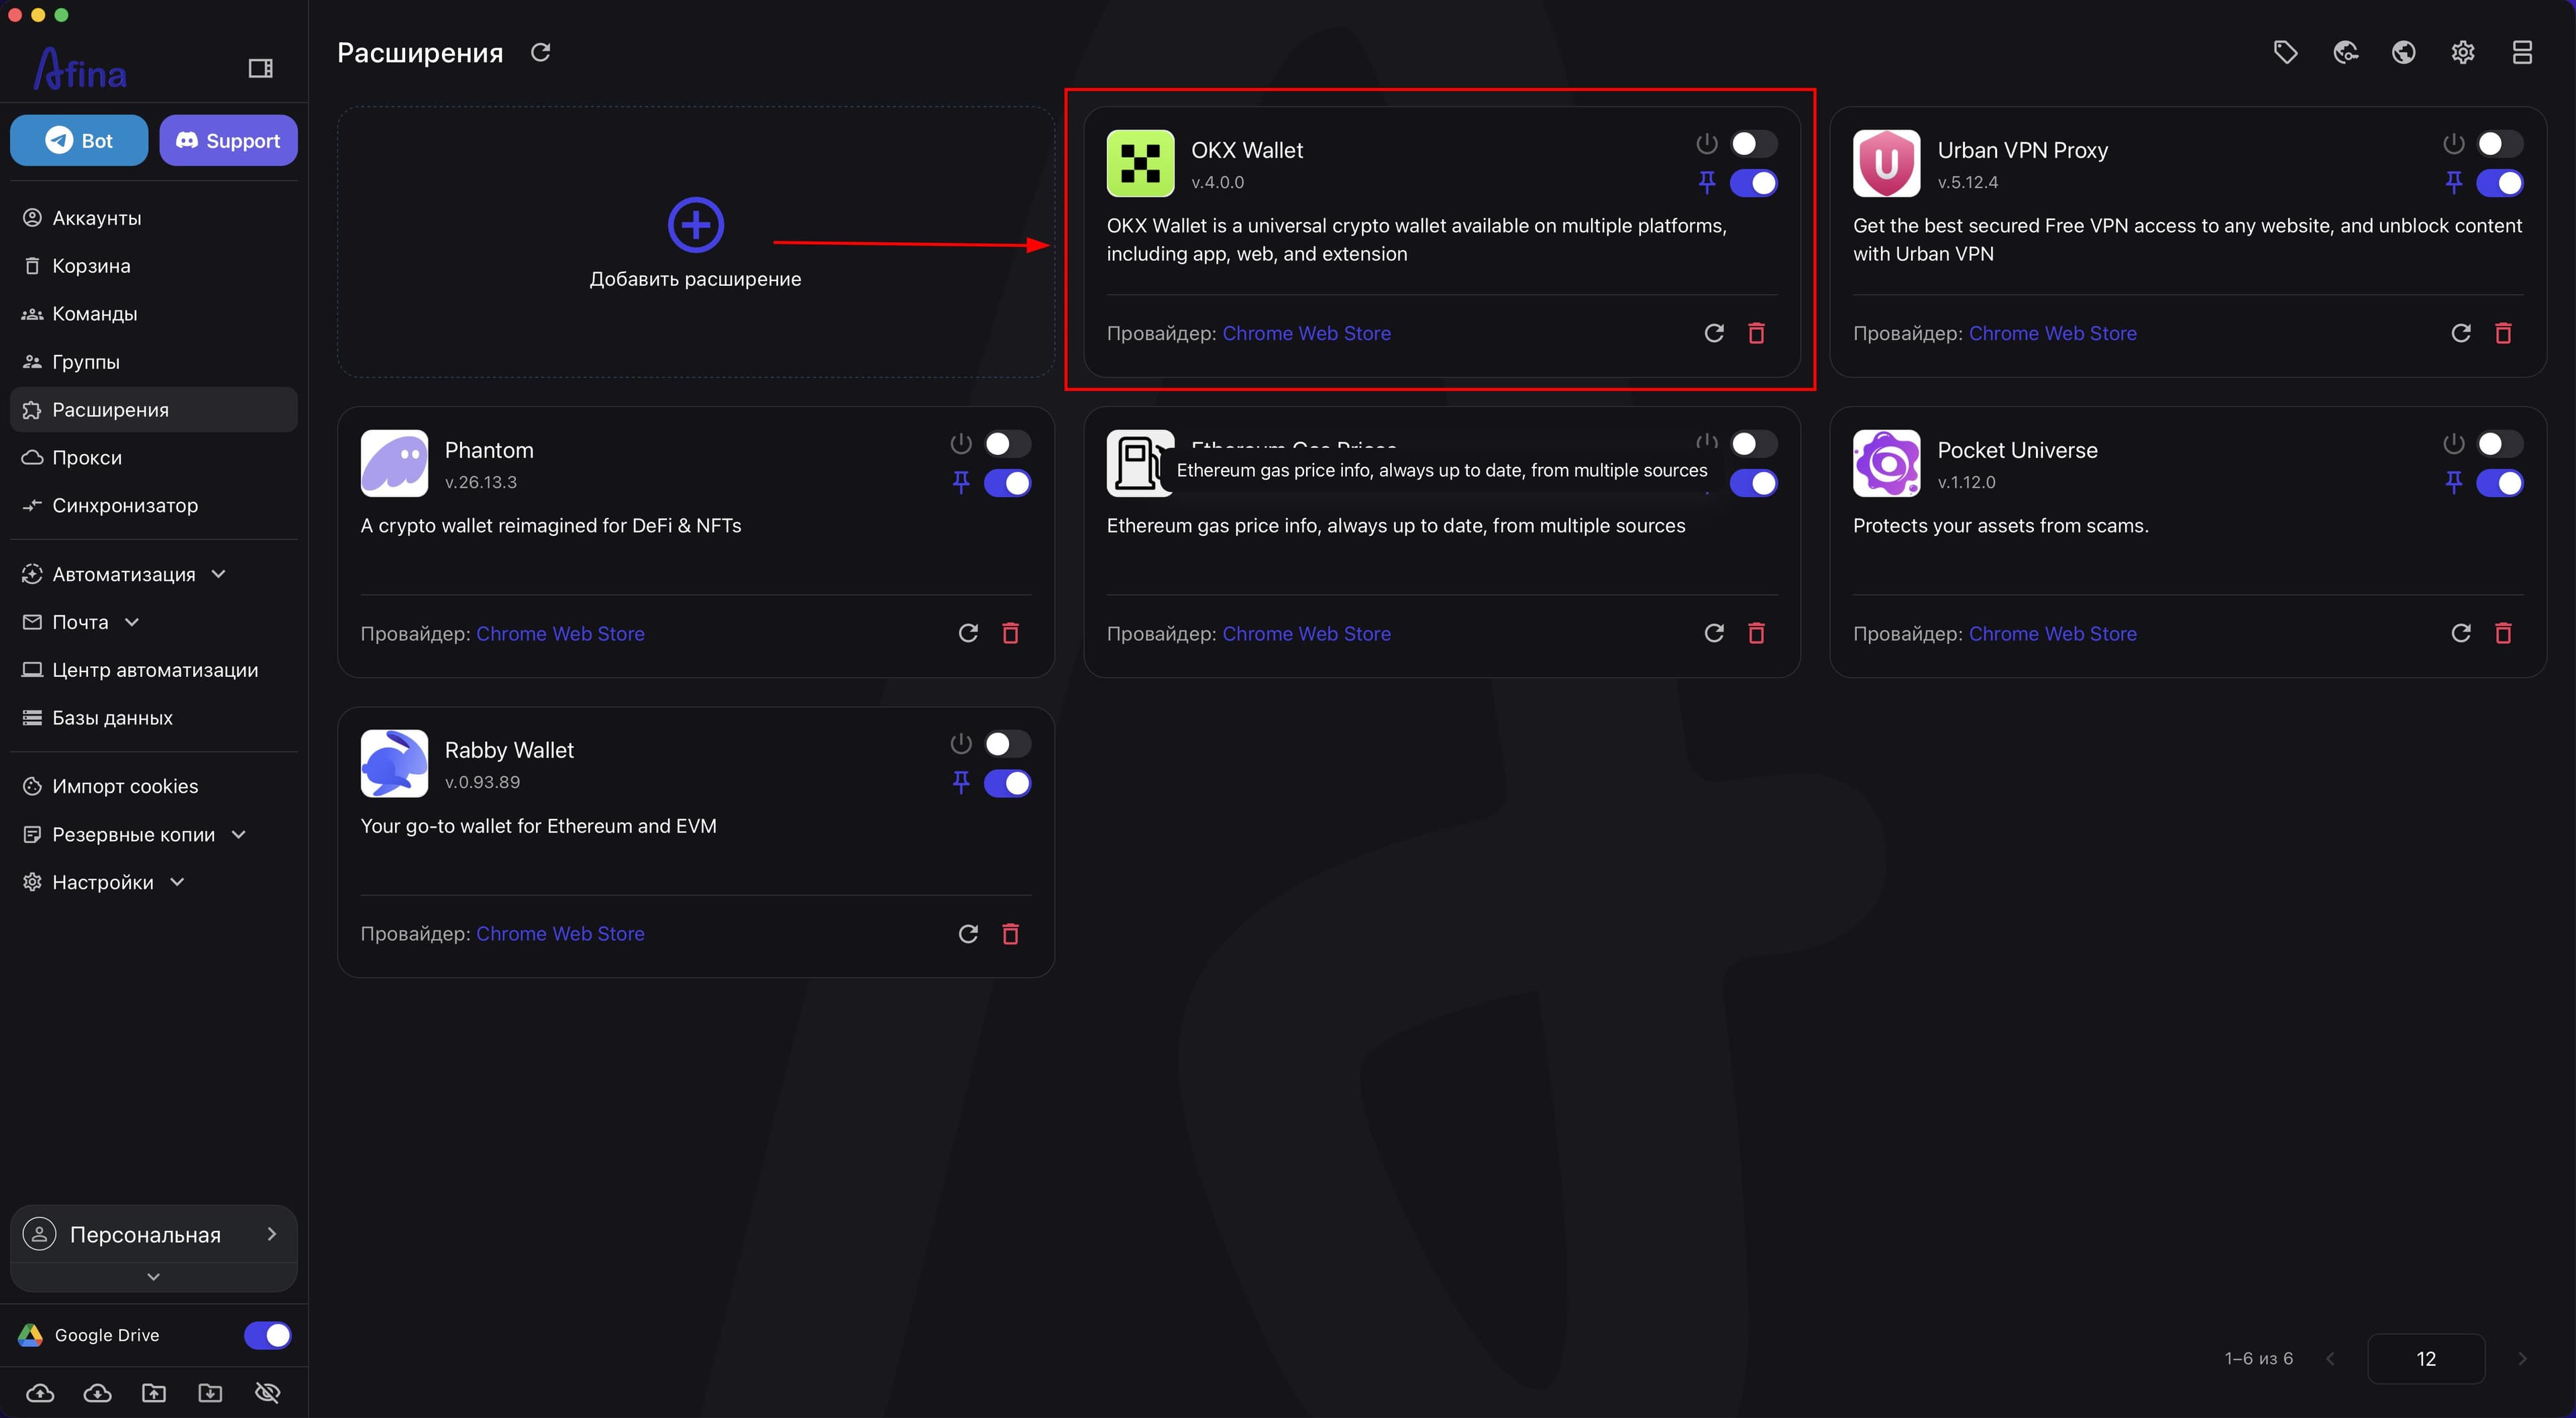This screenshot has width=2576, height=1418.
Task: Open Корзина in the sidebar
Action: pyautogui.click(x=154, y=266)
